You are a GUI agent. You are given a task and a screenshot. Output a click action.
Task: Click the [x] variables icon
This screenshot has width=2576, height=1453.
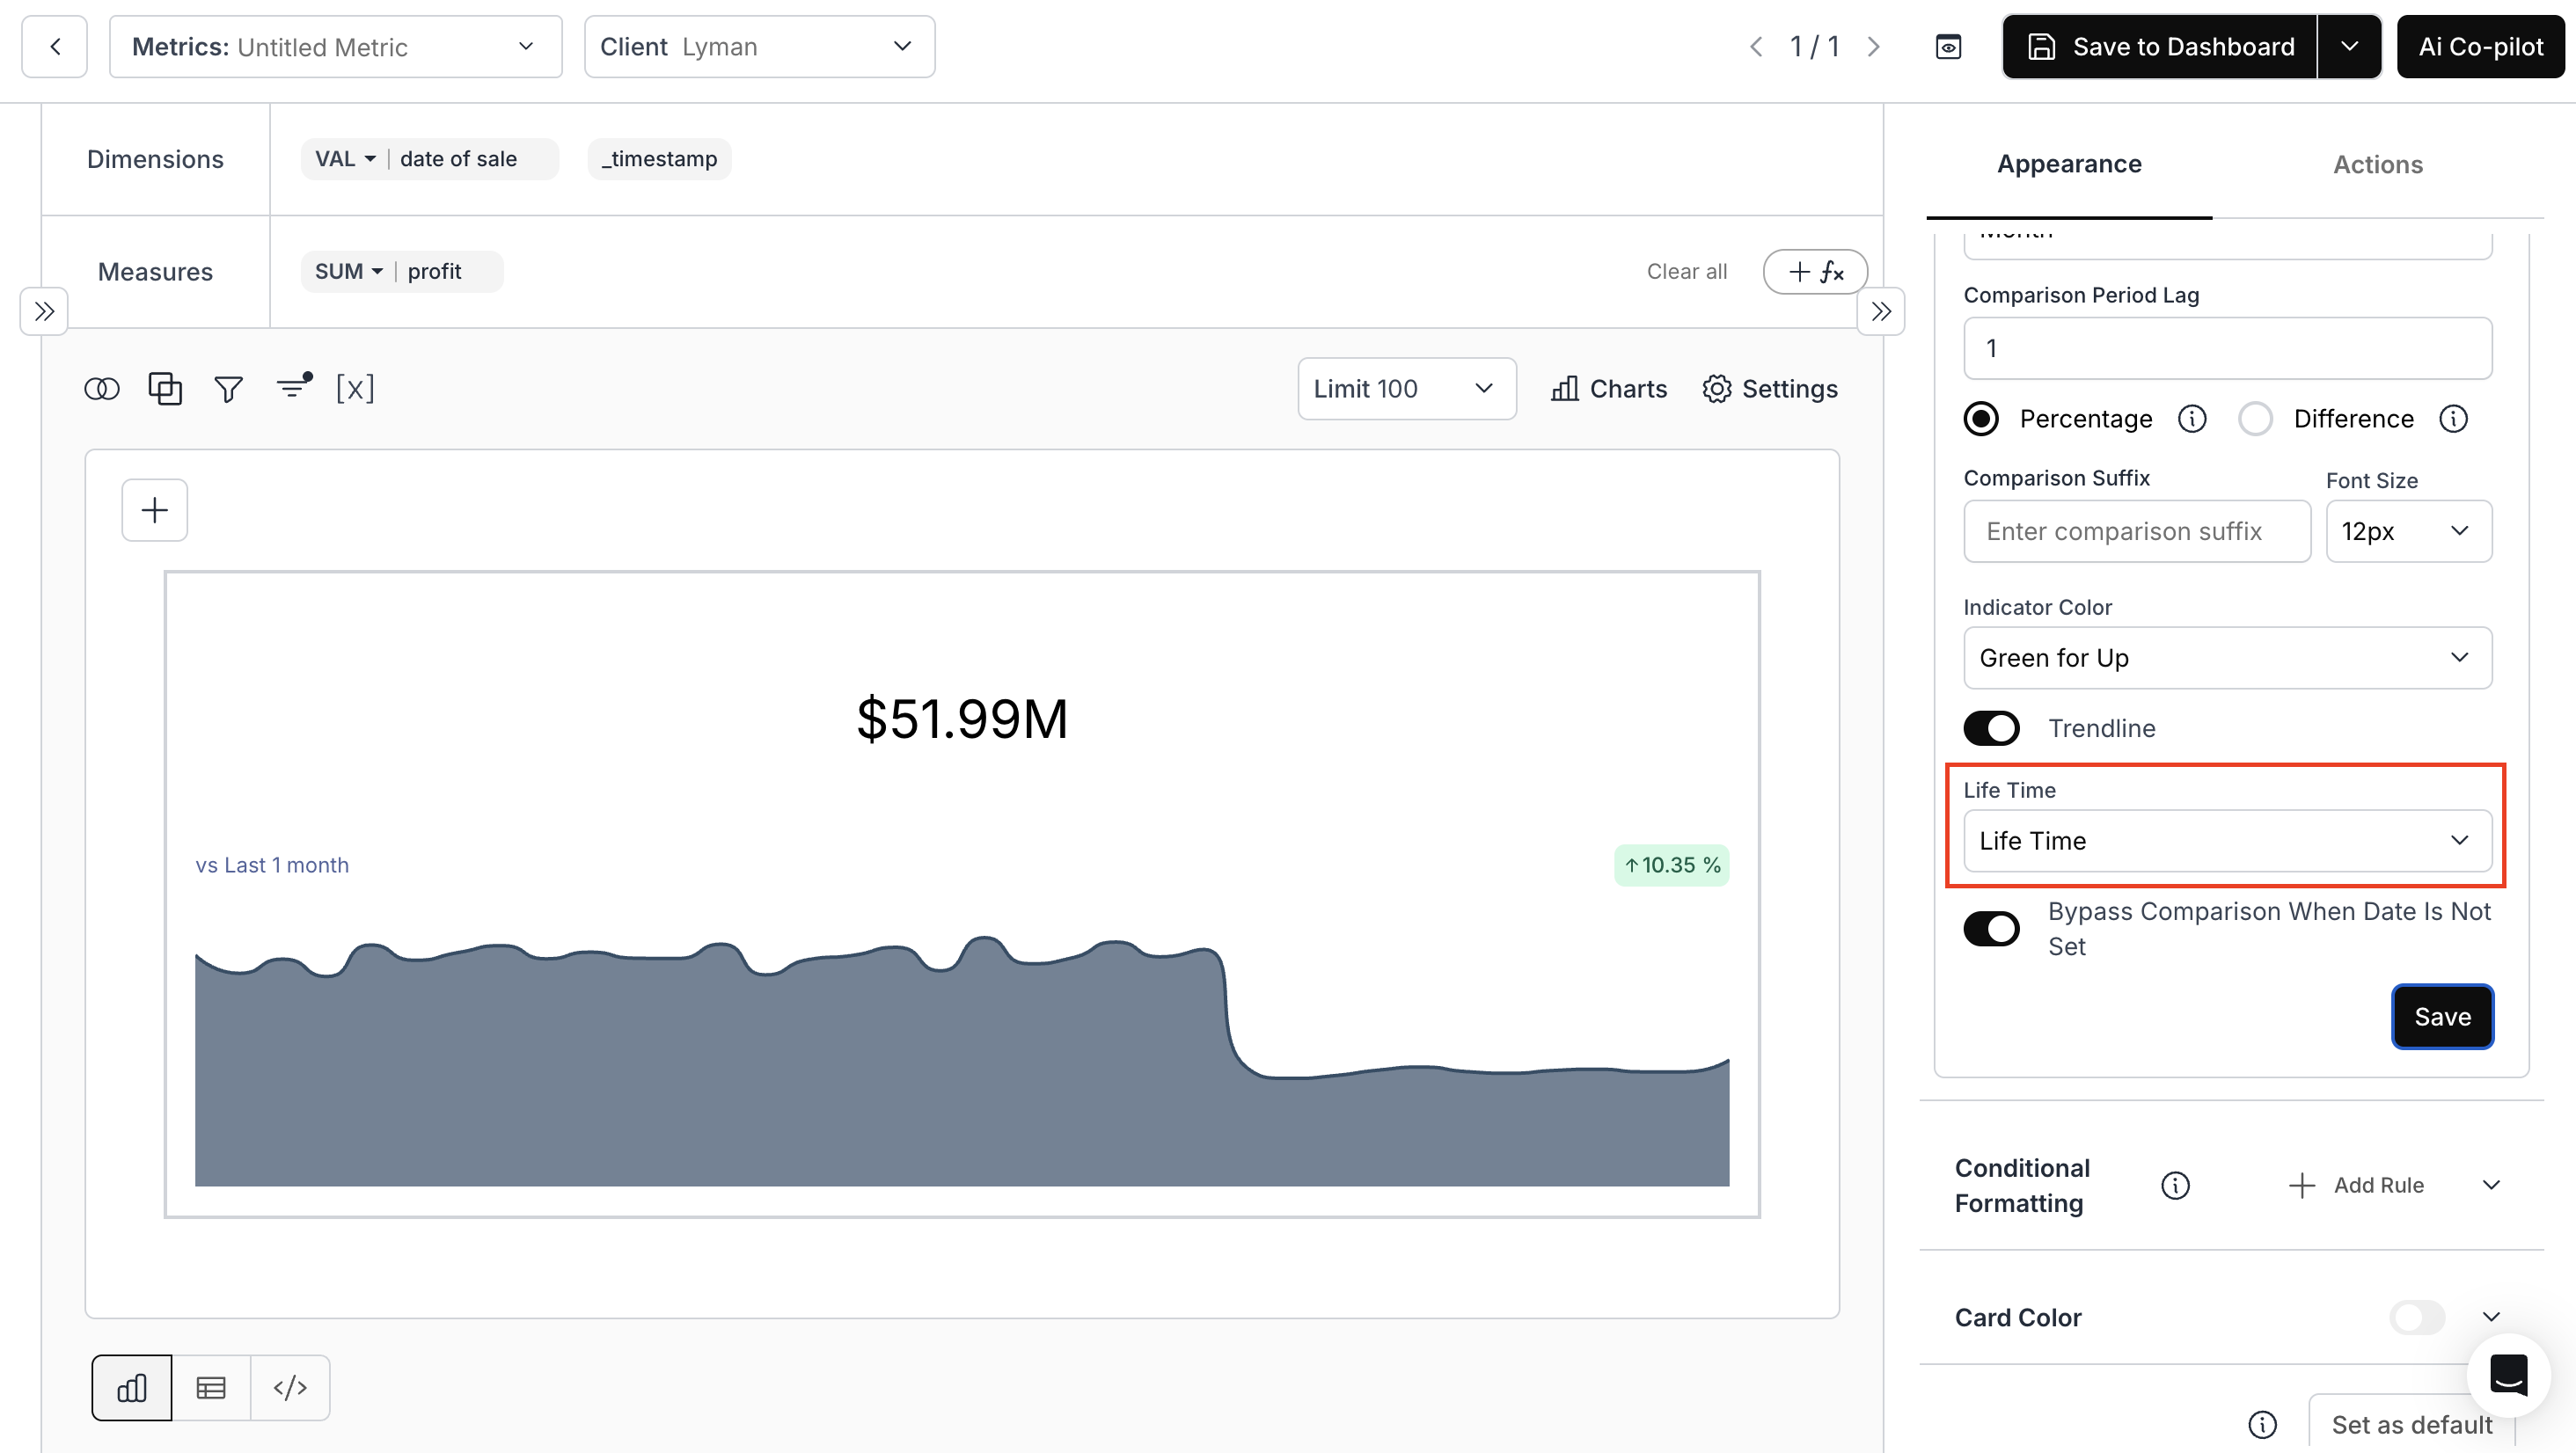tap(355, 388)
